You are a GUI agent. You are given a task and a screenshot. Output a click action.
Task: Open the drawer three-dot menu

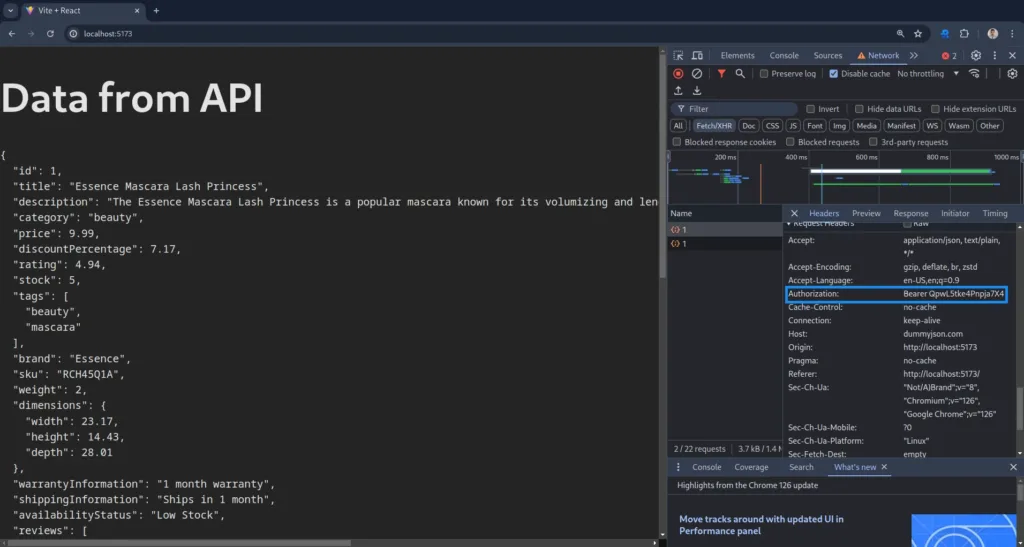pos(678,467)
